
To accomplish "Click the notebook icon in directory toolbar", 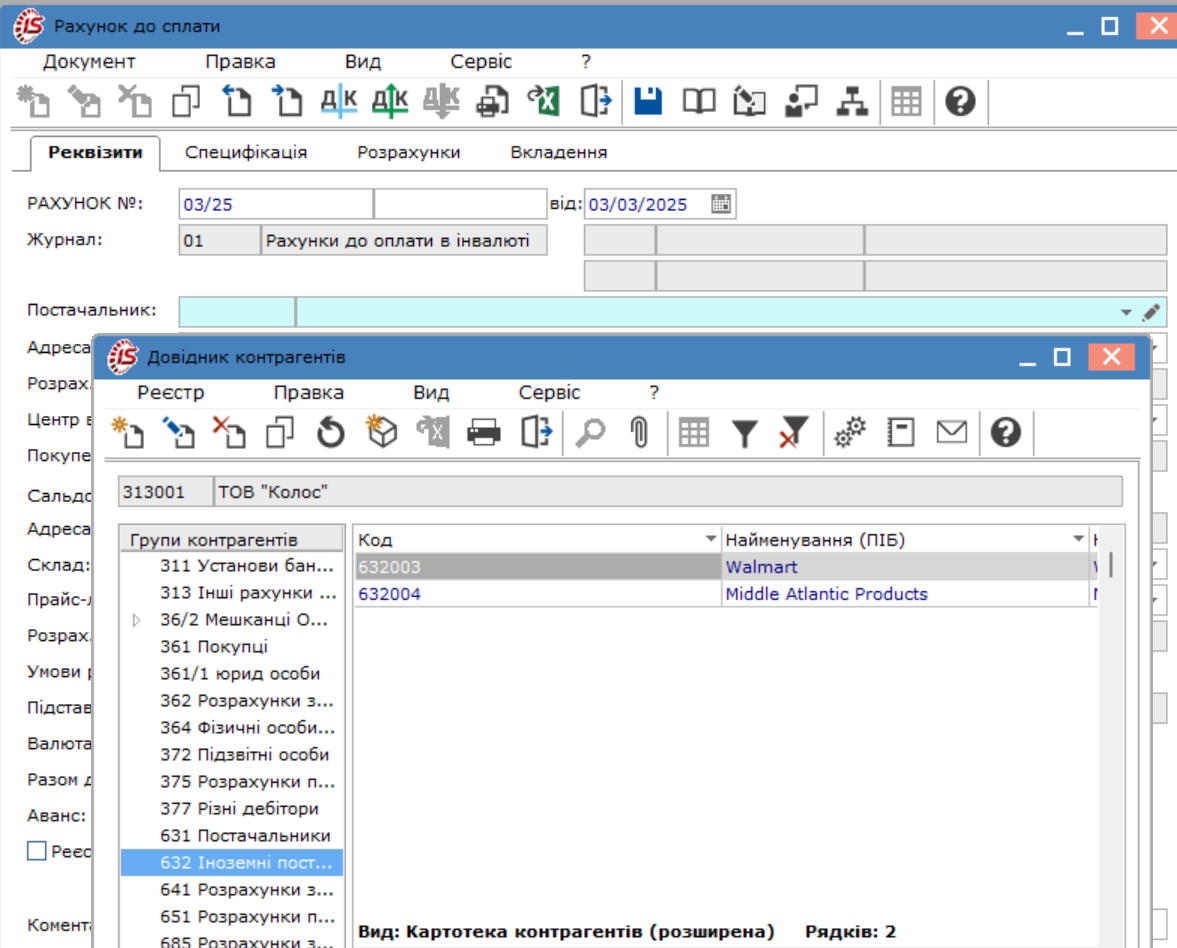I will pos(900,432).
